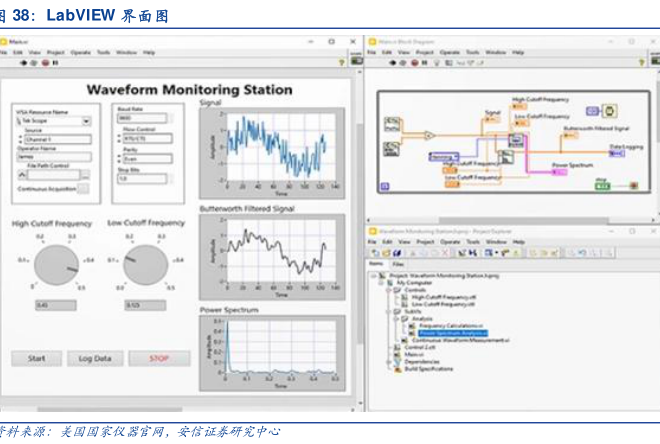This screenshot has height=444, width=660.
Task: Switch to the Files tab in Project Explorer
Action: tap(398, 264)
